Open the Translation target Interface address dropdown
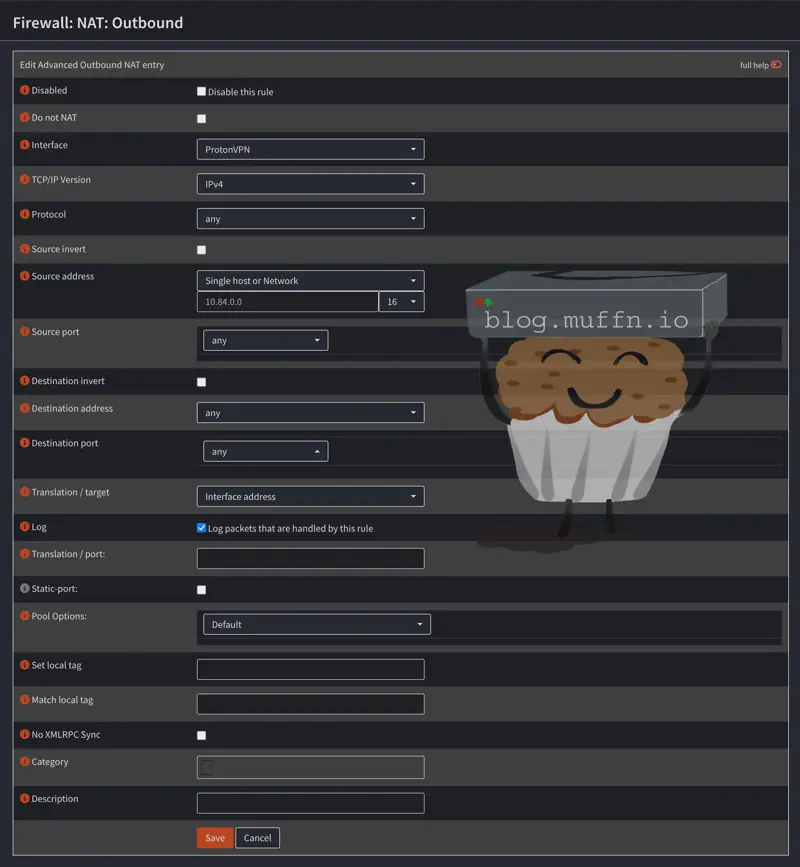The image size is (800, 867). pyautogui.click(x=310, y=497)
